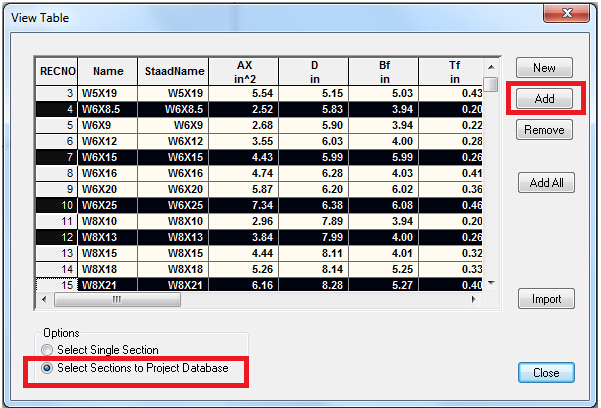The height and width of the screenshot is (408, 601).
Task: Click the Add button
Action: pos(545,99)
